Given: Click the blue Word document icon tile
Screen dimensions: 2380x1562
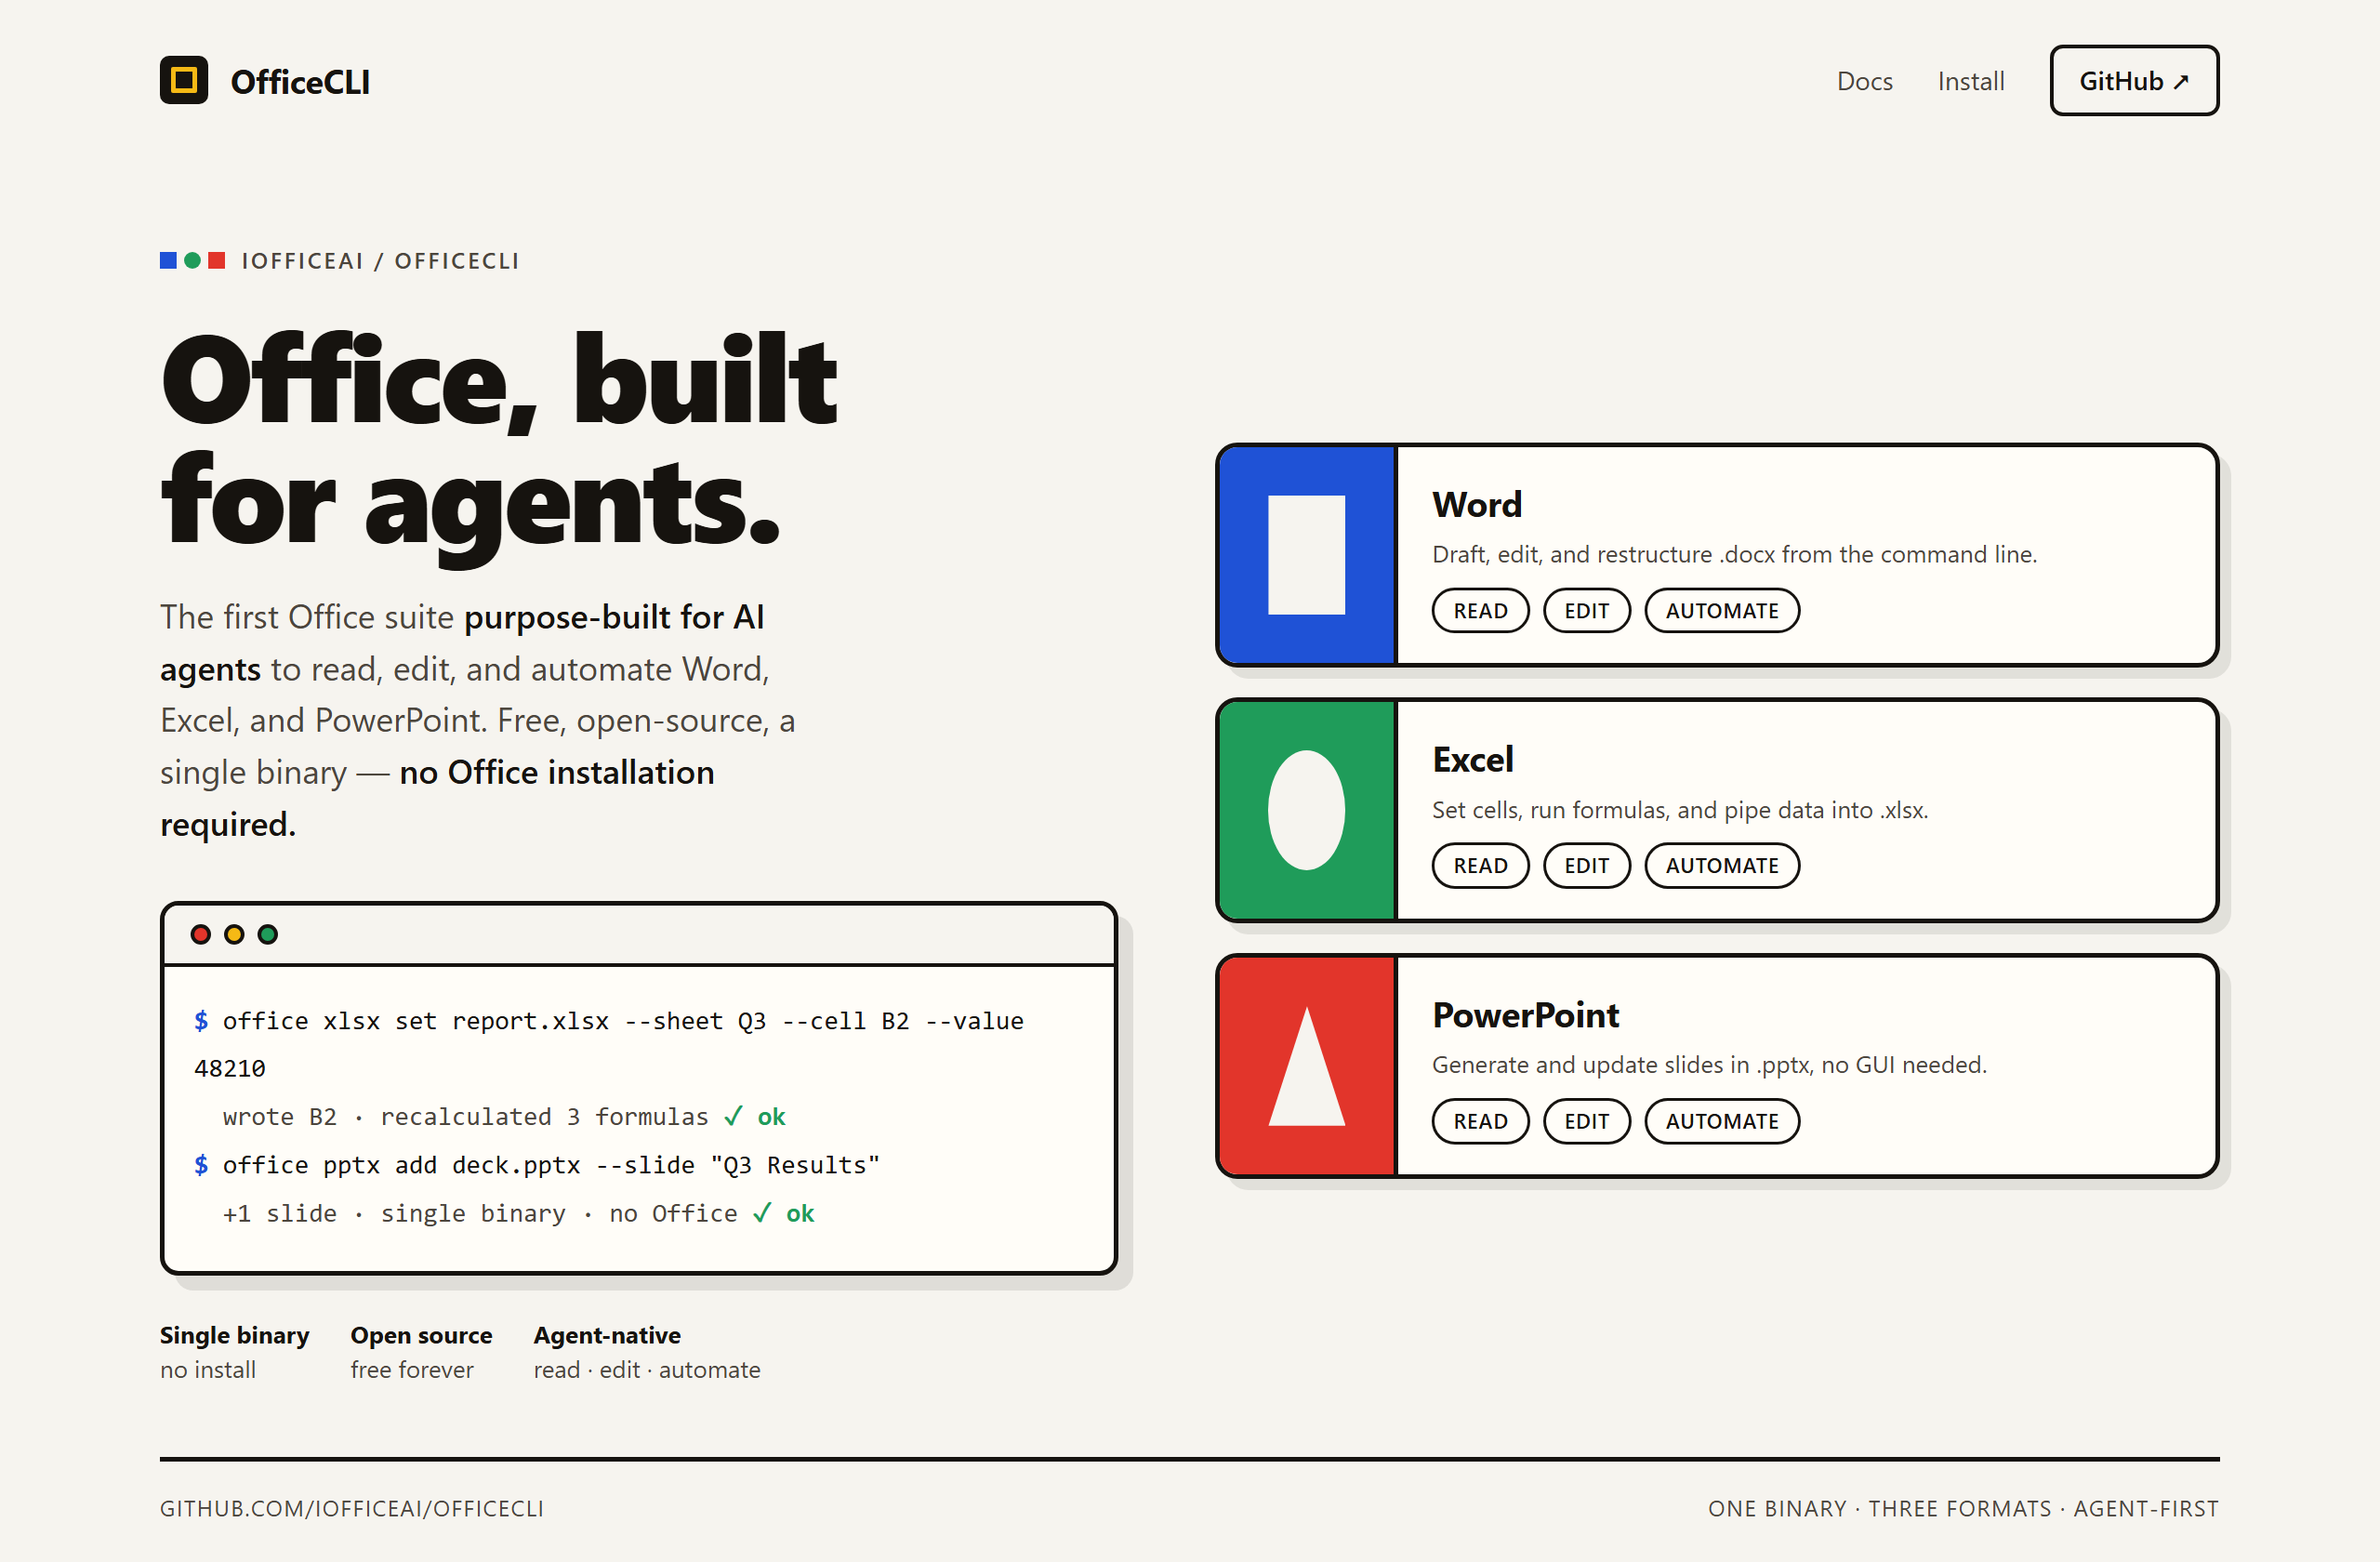Looking at the screenshot, I should pos(1306,555).
